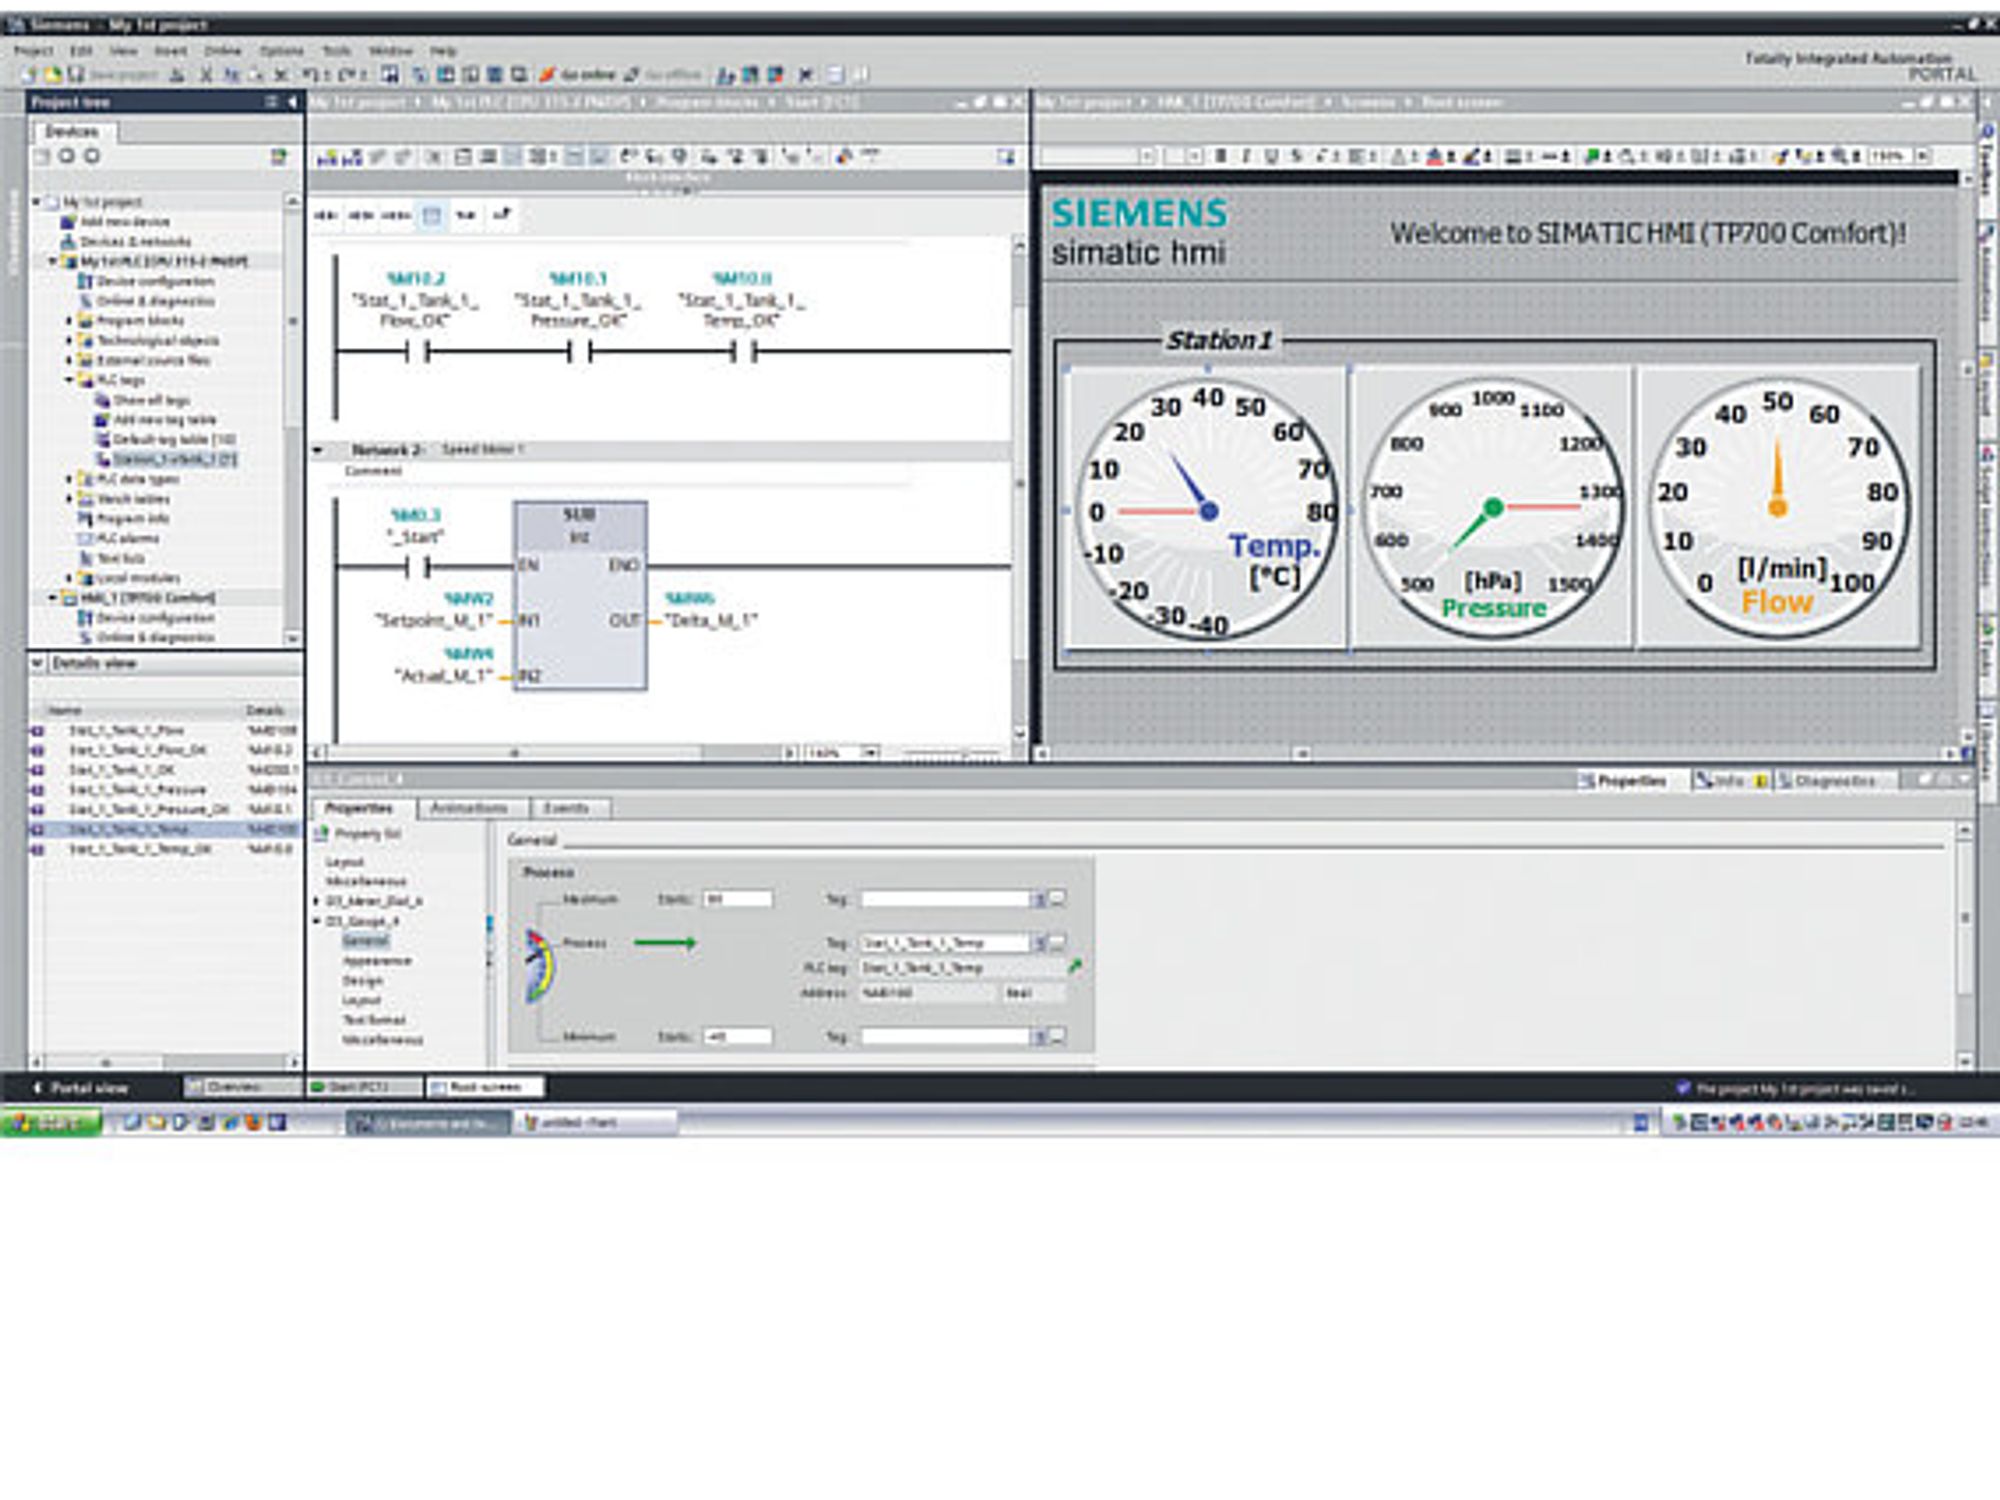This screenshot has width=2000, height=1500.
Task: Click the Overview button in bottom bar
Action: coord(244,1087)
